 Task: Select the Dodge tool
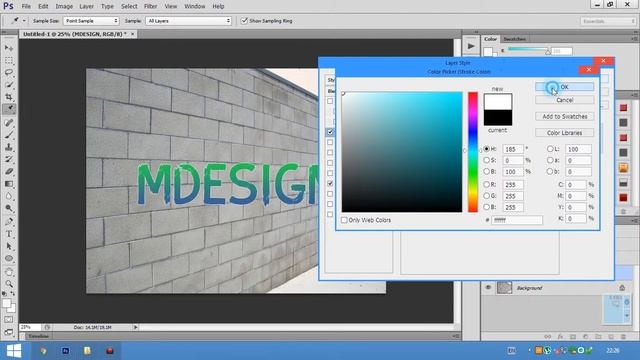[x=9, y=208]
